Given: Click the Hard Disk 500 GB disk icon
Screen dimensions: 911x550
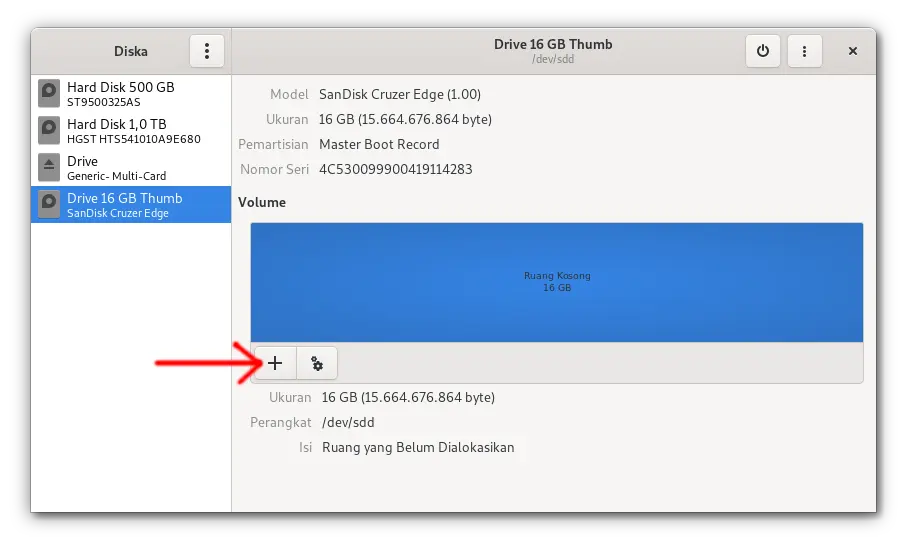Looking at the screenshot, I should point(49,94).
